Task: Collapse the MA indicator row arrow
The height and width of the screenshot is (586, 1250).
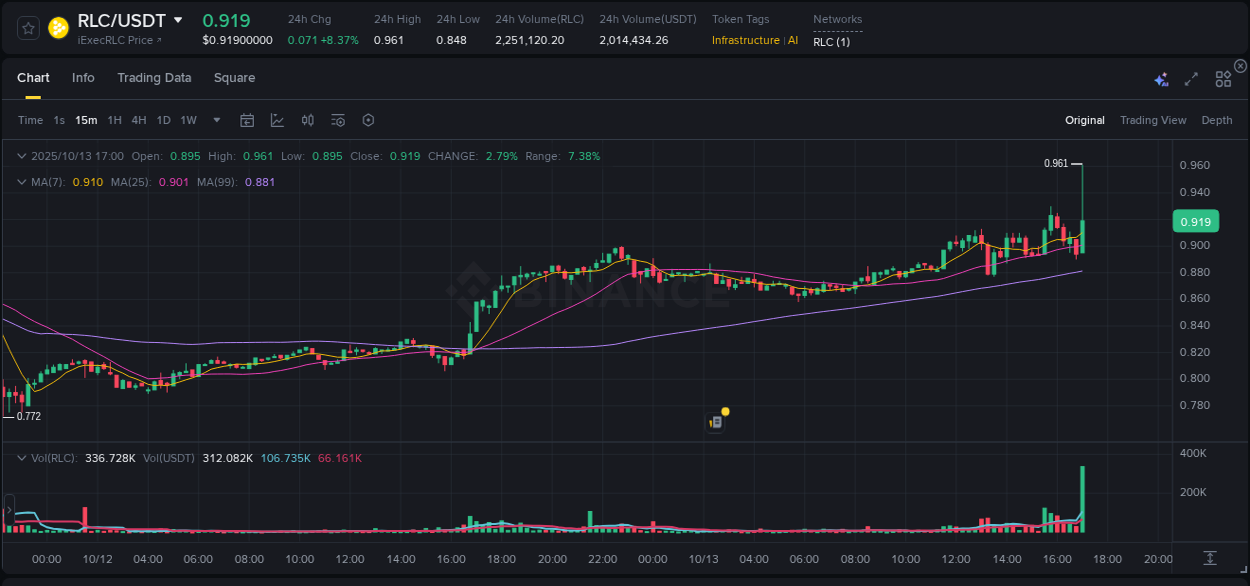Action: pyautogui.click(x=20, y=182)
